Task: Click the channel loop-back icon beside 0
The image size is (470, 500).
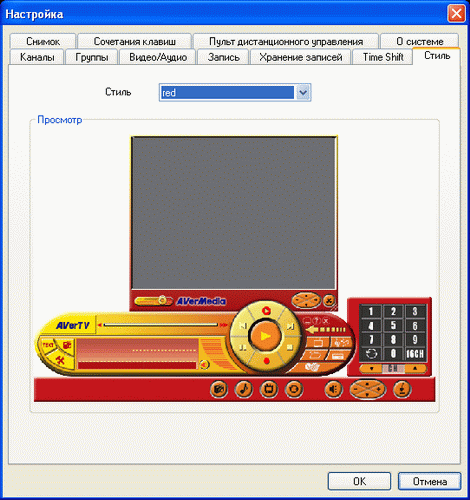Action: (x=371, y=354)
